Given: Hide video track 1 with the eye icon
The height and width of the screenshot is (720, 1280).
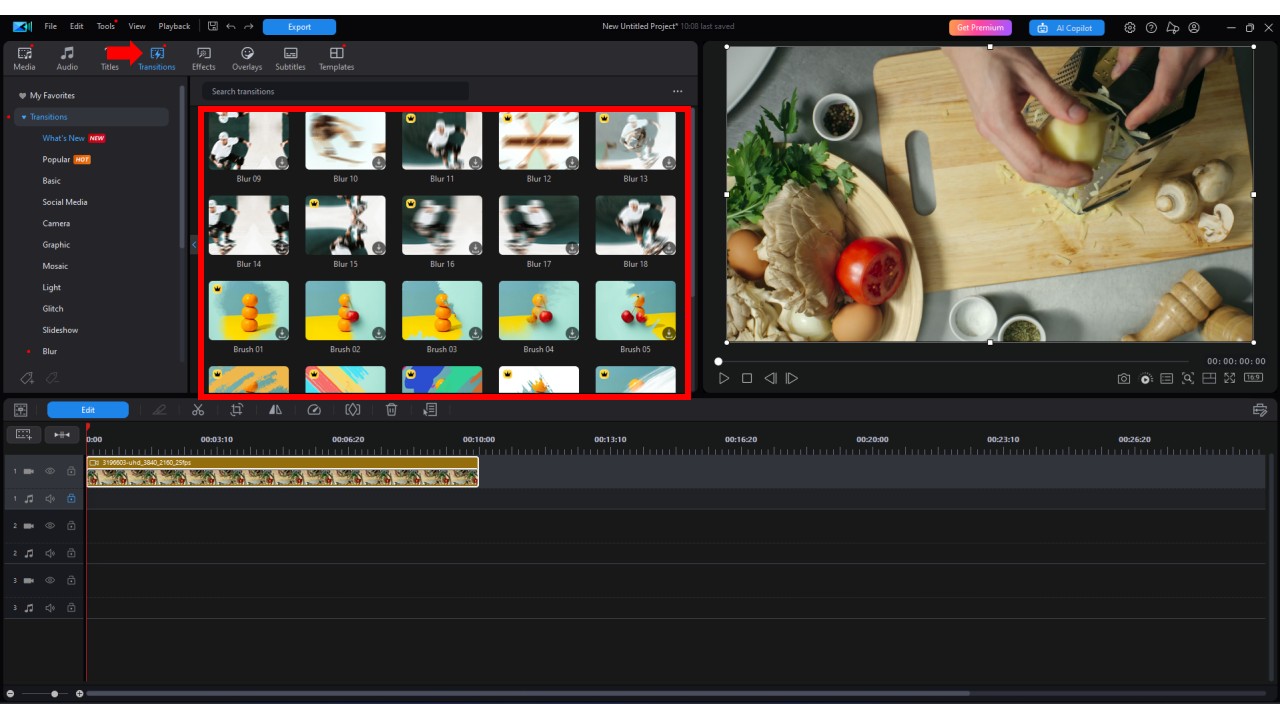Looking at the screenshot, I should (x=50, y=471).
